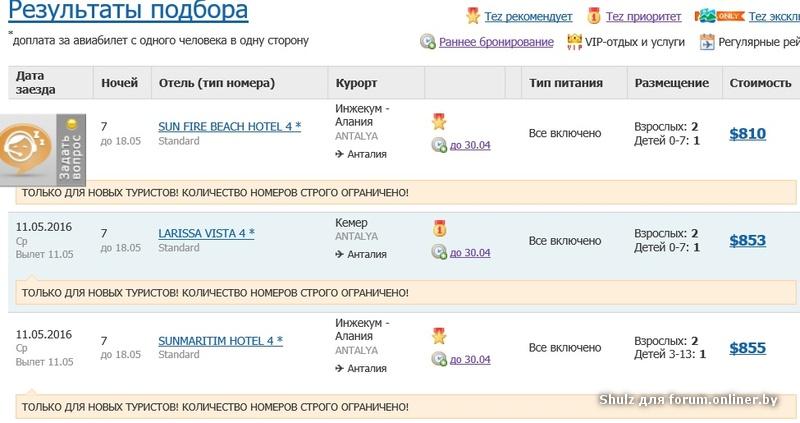Image resolution: width=800 pixels, height=423 pixels.
Task: Click the Регулярные рейсы calendar icon
Action: 707,42
